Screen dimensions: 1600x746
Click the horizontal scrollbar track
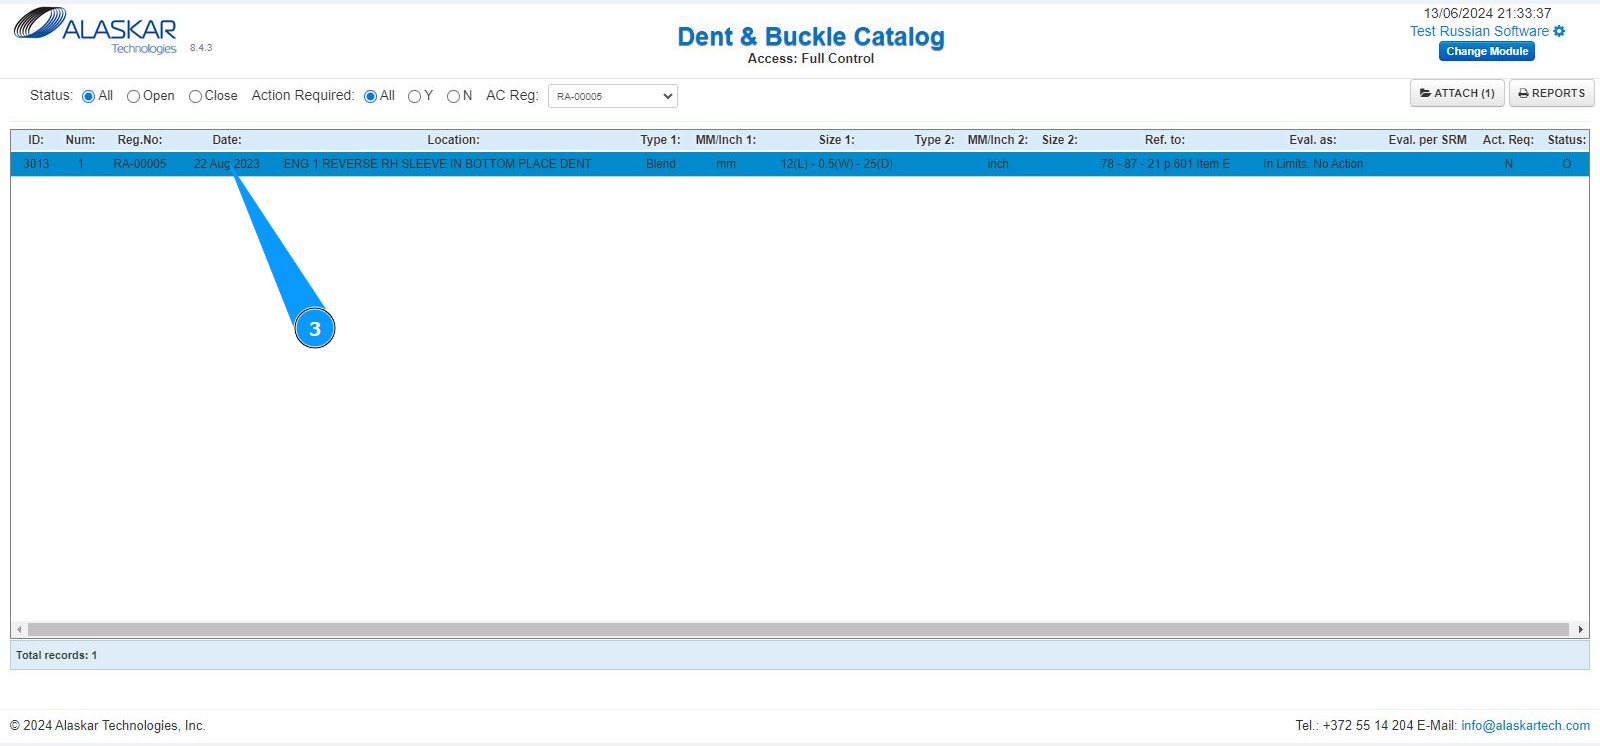798,629
